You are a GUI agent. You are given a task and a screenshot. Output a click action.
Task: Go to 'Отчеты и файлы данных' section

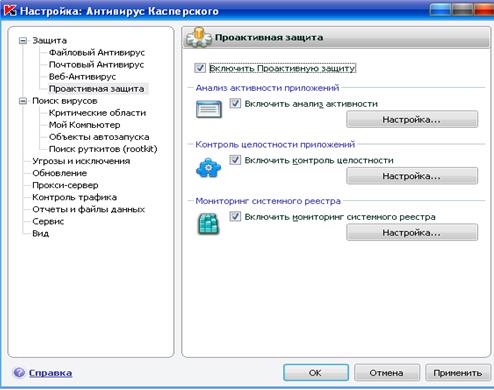point(89,209)
